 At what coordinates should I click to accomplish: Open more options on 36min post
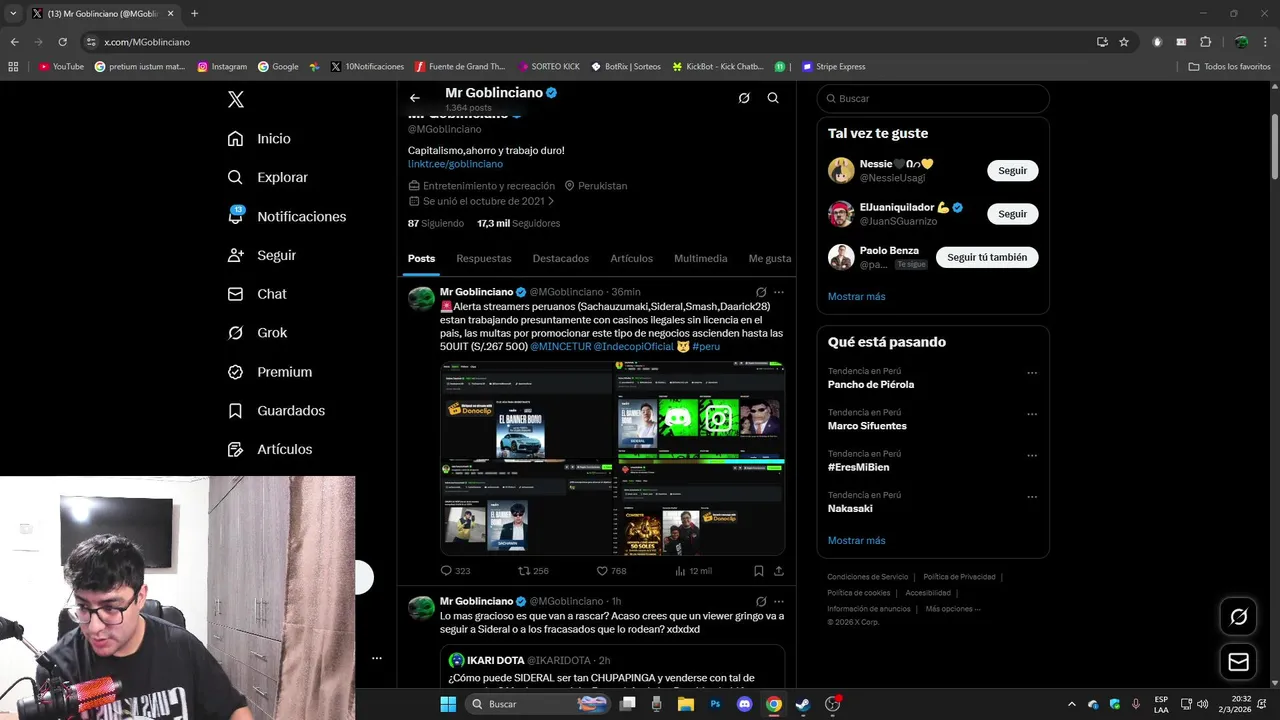pyautogui.click(x=779, y=292)
